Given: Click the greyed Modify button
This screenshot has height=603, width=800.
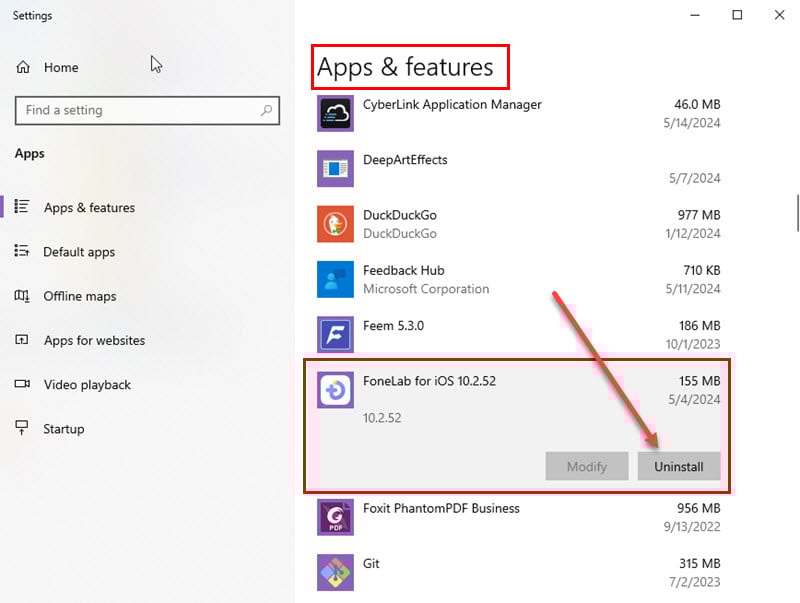Looking at the screenshot, I should click(587, 466).
